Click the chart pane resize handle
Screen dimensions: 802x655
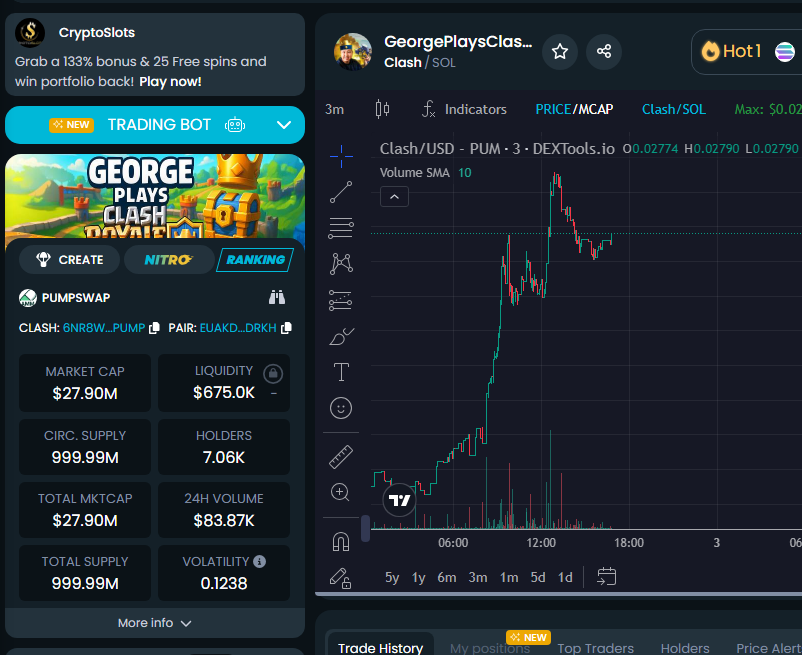tap(365, 528)
